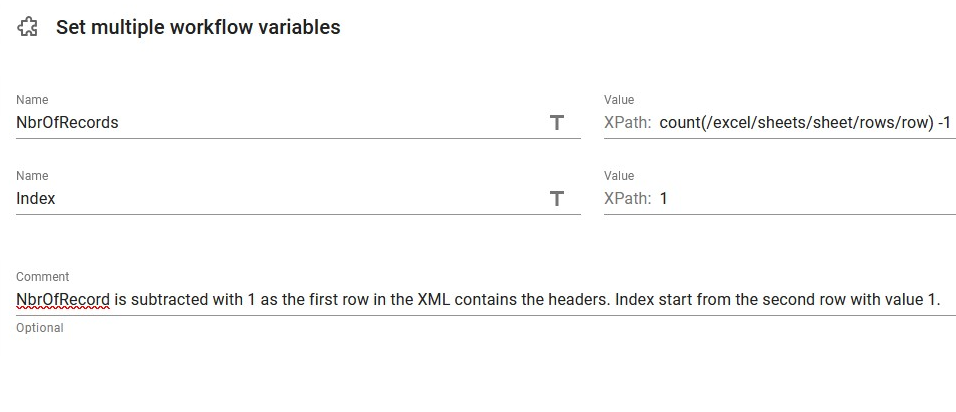956x412 pixels.
Task: Click the T text-type icon beside Index
Action: 556,199
